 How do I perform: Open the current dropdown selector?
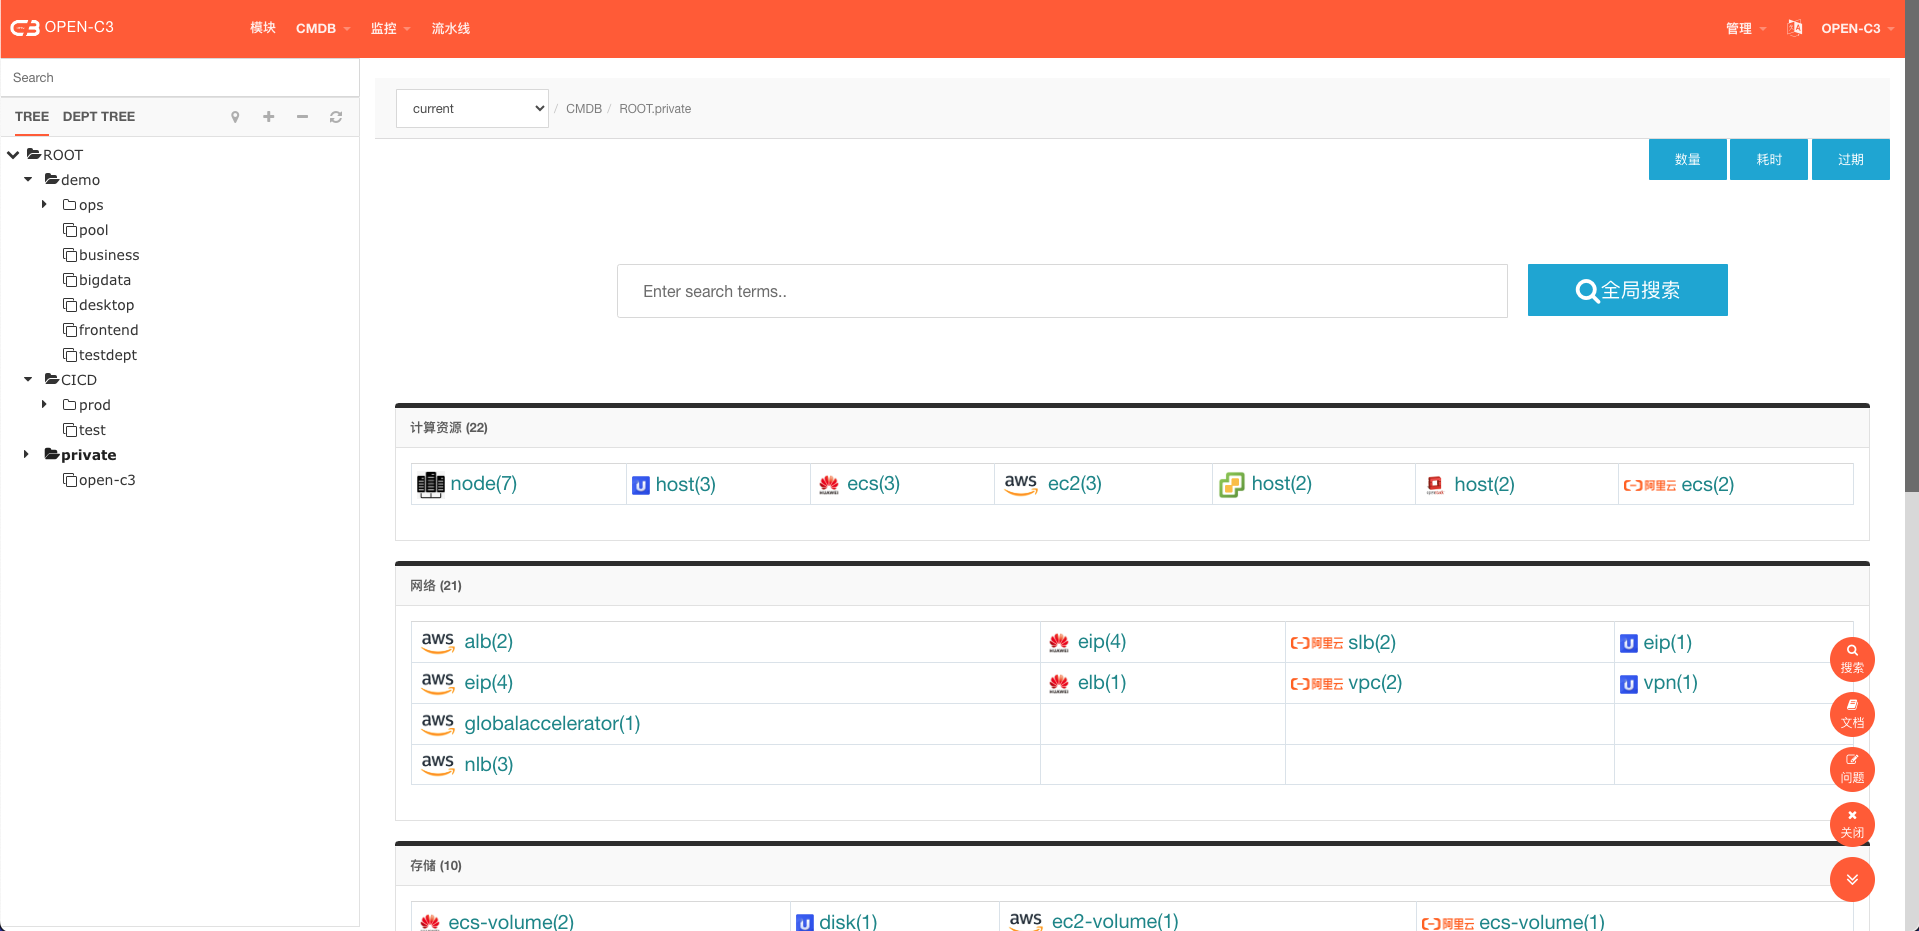472,108
